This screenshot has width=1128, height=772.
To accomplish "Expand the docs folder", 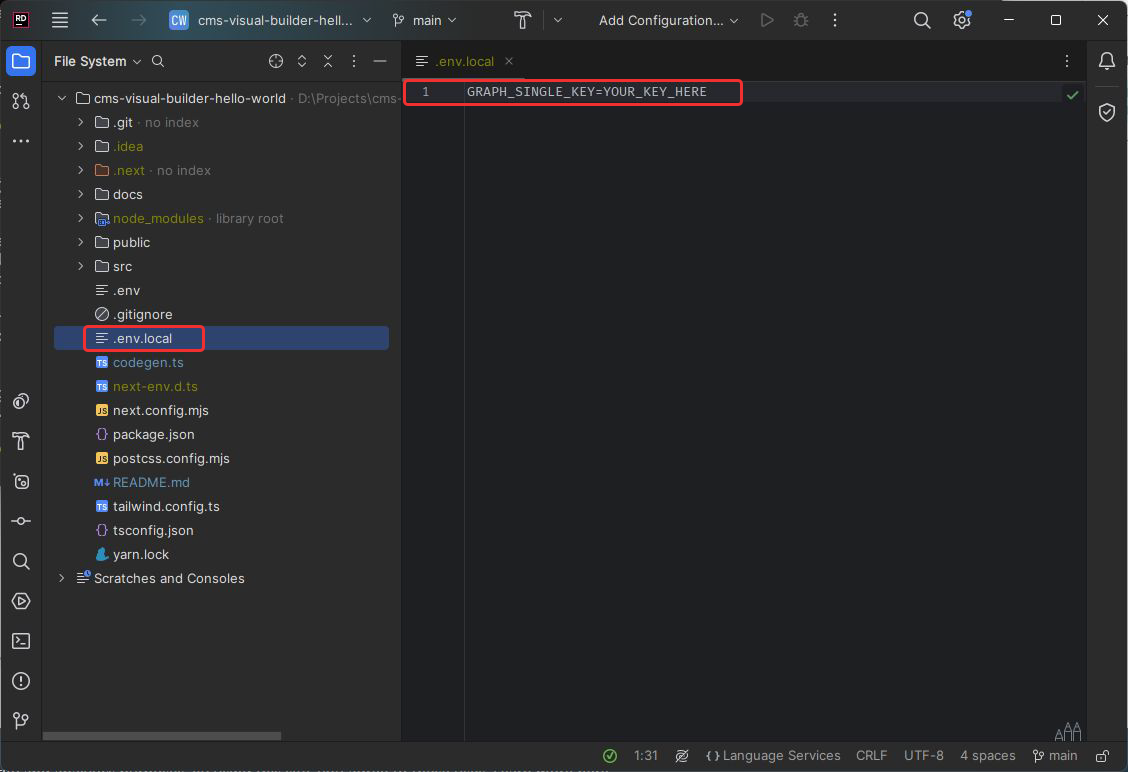I will (81, 194).
